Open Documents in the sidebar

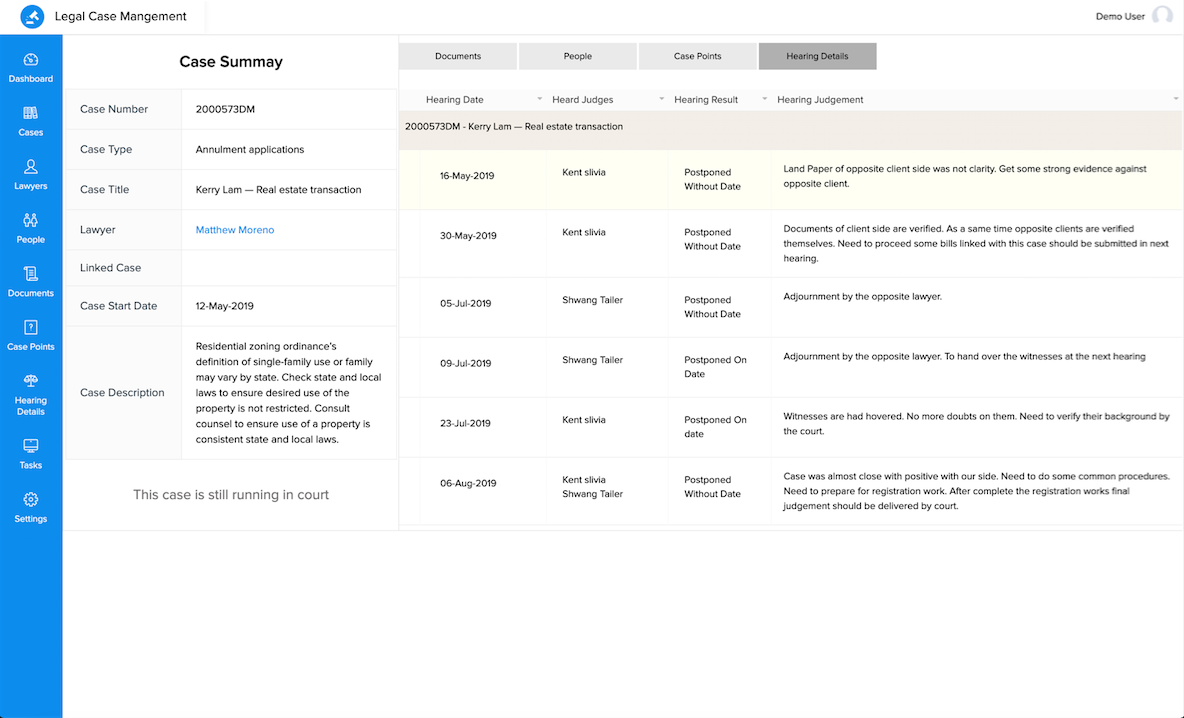(x=30, y=282)
